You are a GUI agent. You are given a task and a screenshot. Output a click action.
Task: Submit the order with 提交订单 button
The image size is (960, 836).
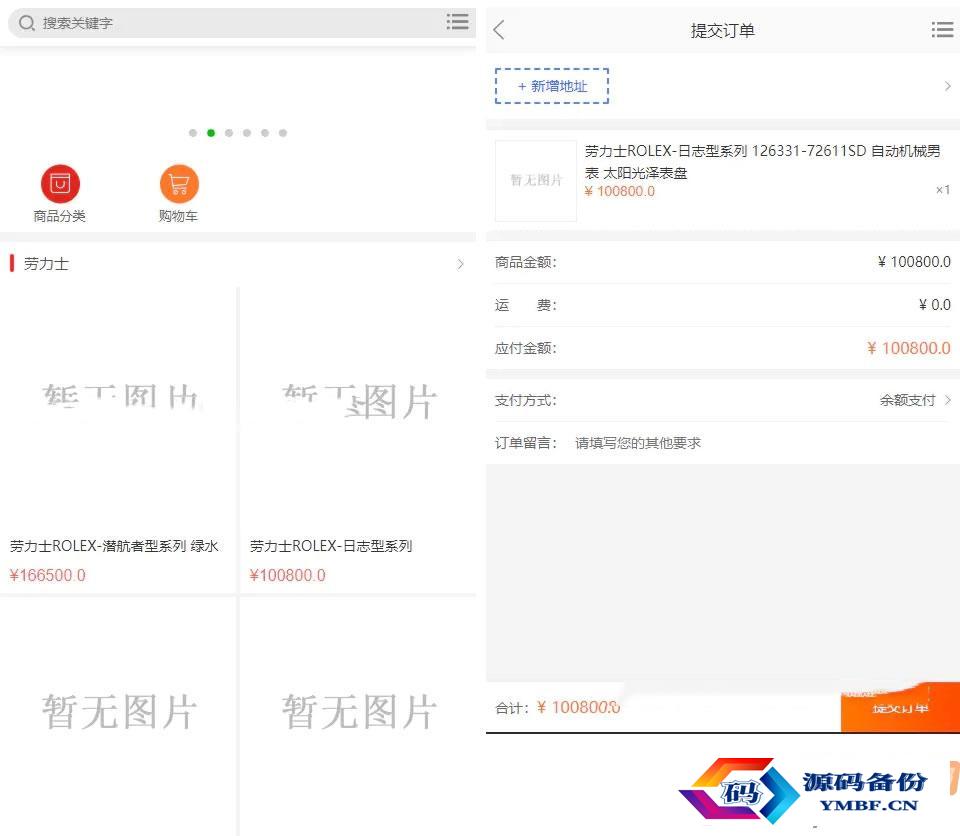tap(900, 708)
